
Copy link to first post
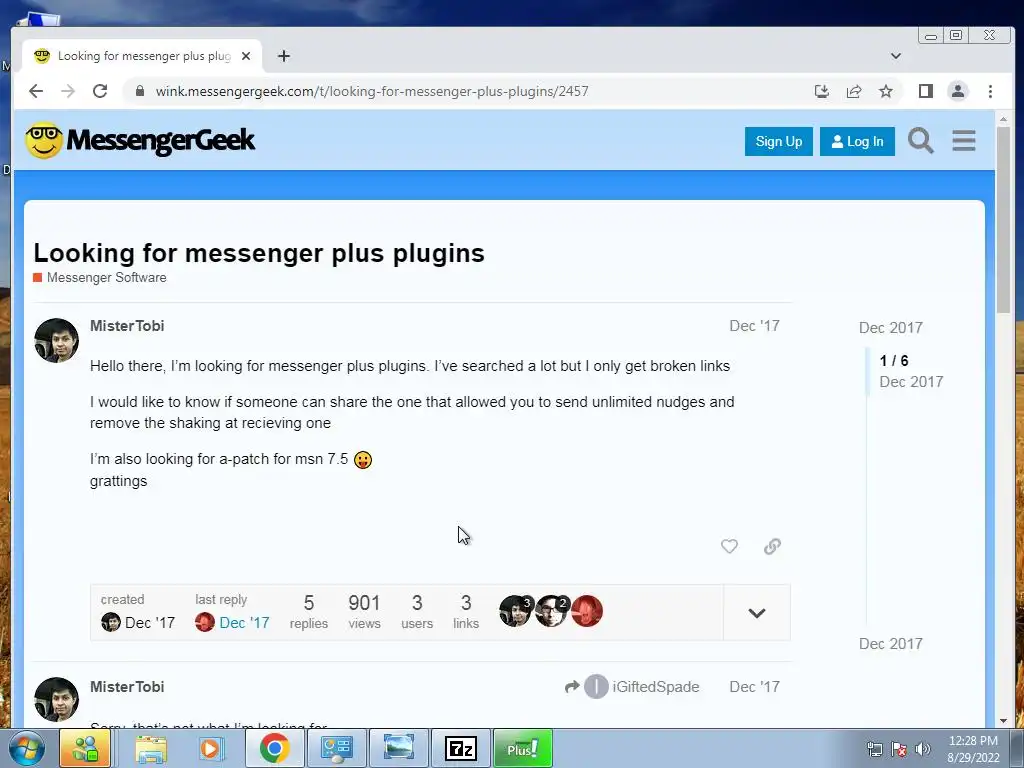pos(773,546)
